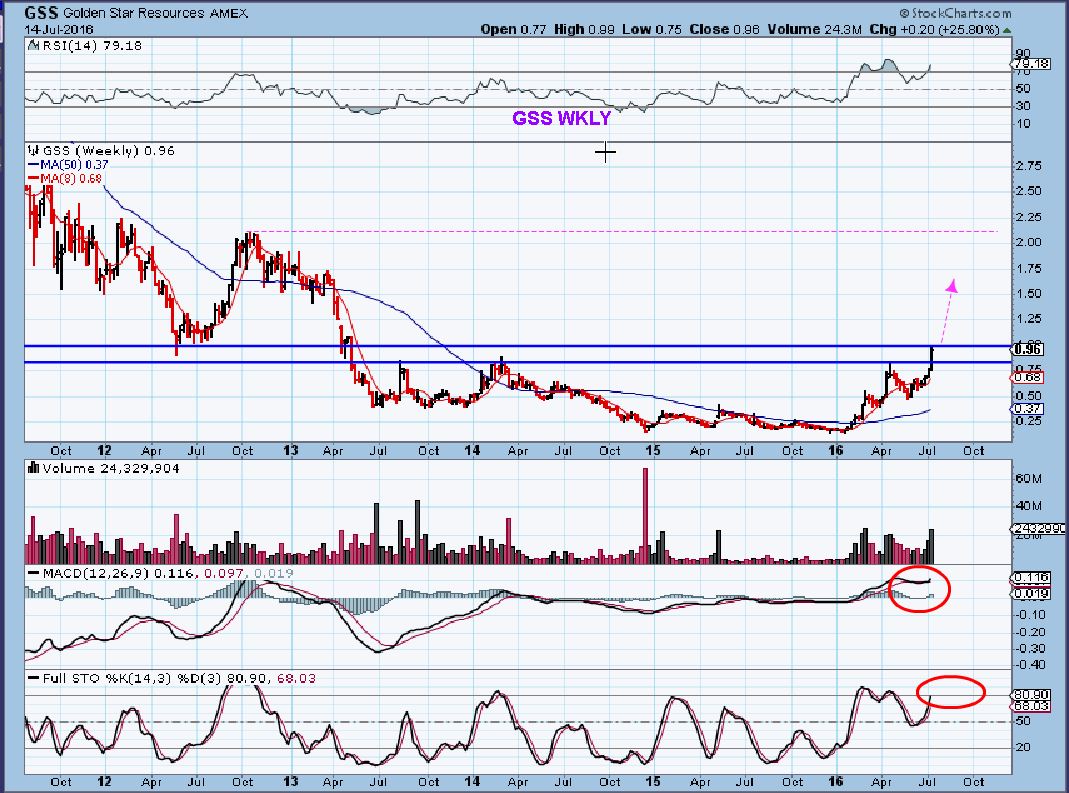Click the -0.40 MACD axis label

(1029, 665)
